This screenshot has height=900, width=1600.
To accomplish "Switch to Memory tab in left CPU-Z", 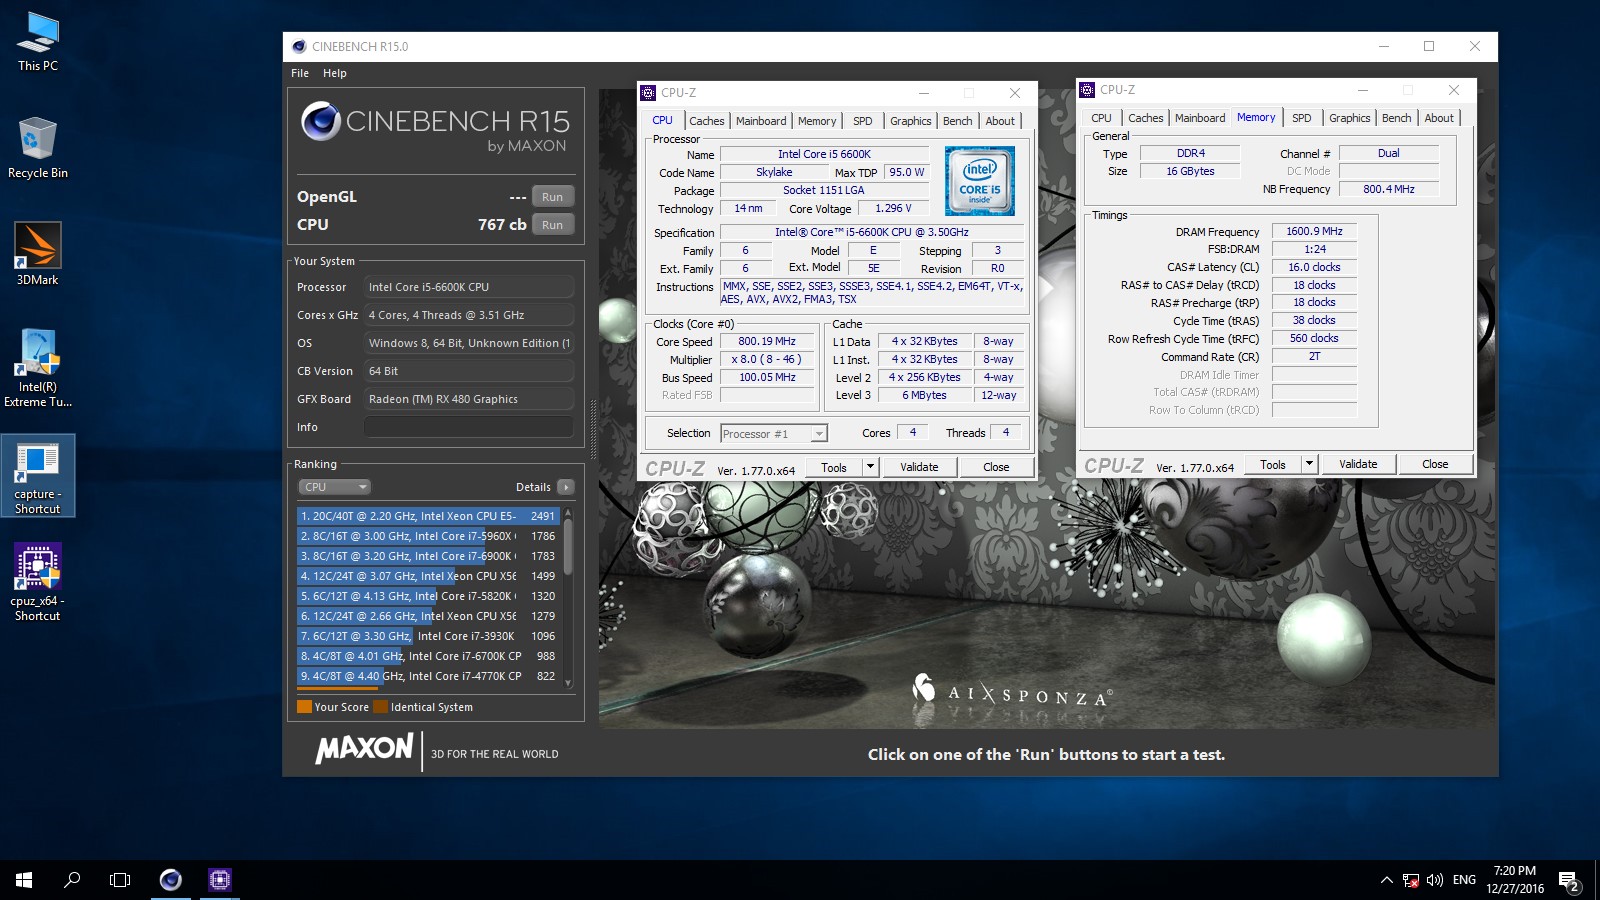I will (x=817, y=121).
